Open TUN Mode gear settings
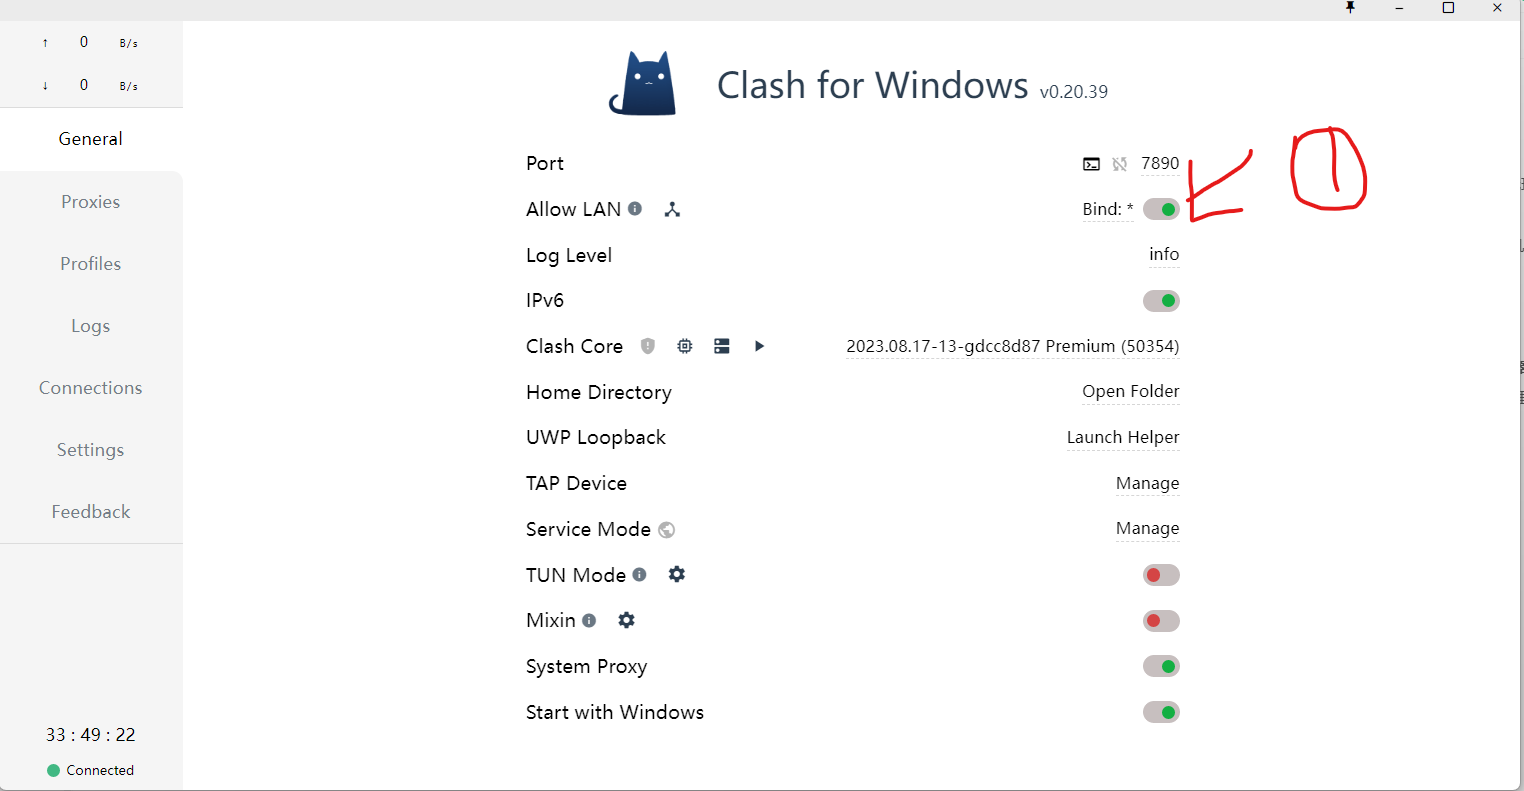 pyautogui.click(x=677, y=574)
